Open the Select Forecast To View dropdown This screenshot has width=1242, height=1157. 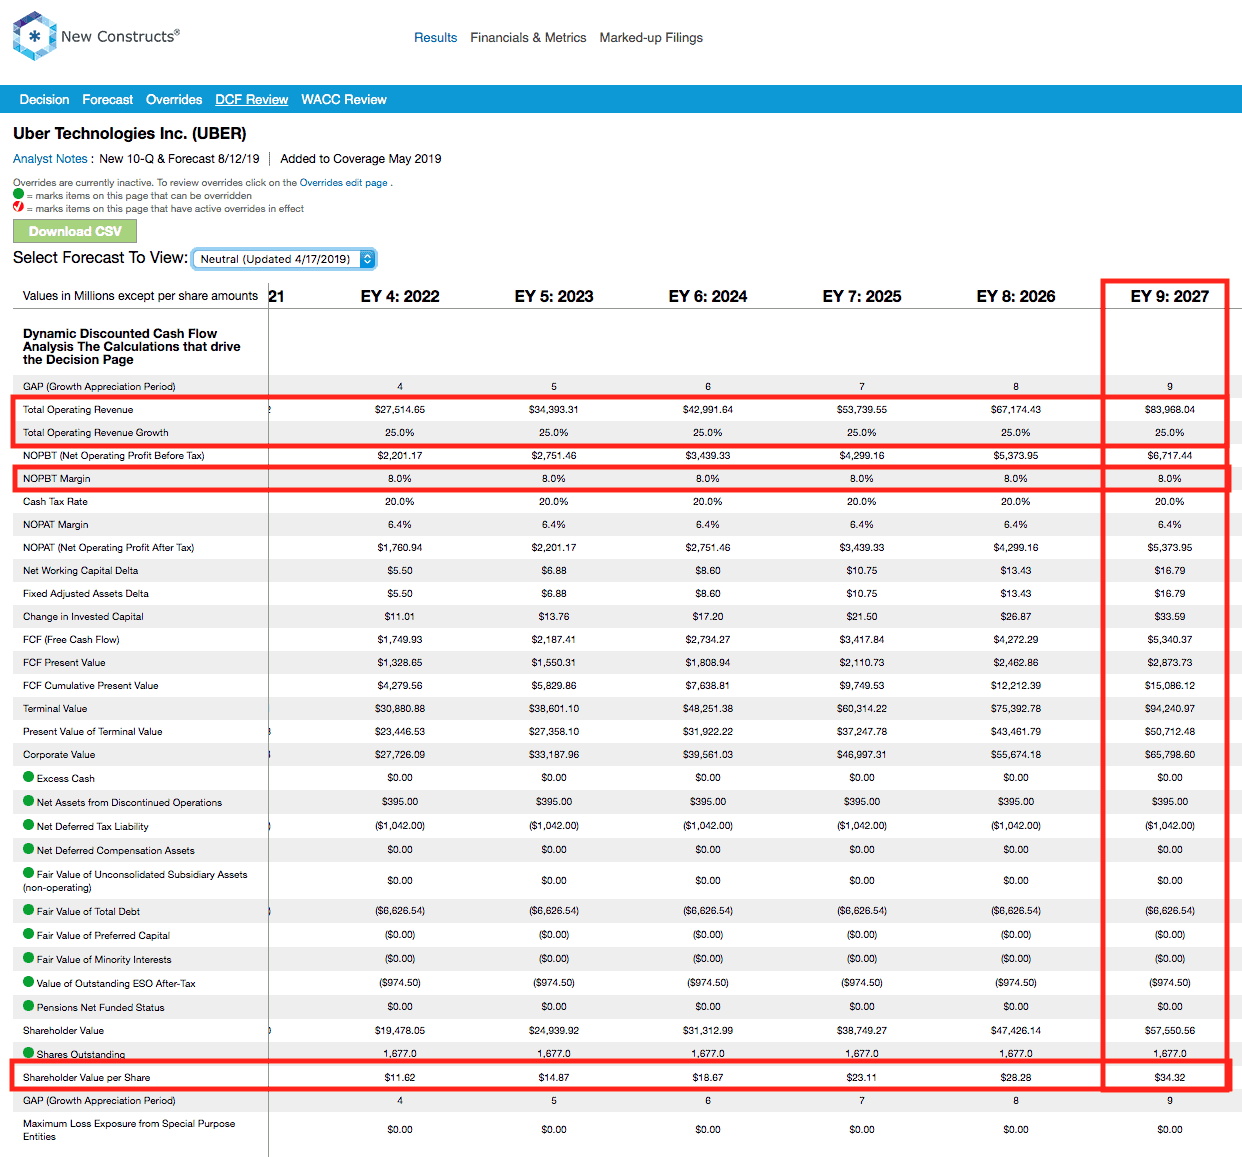point(284,259)
